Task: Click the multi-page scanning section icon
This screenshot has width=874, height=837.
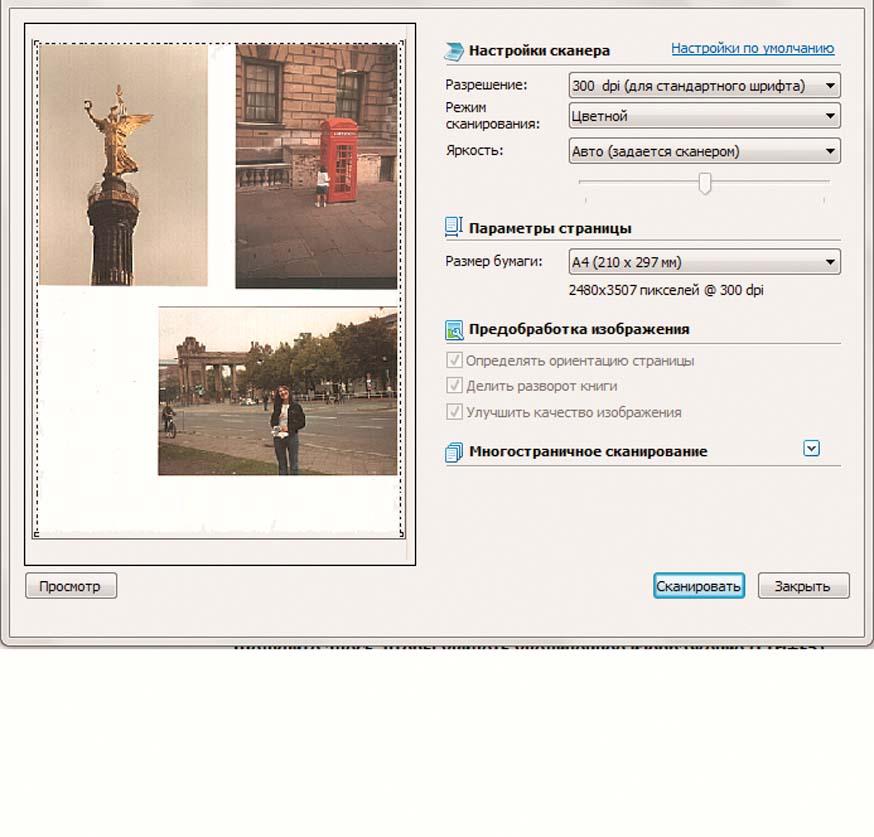Action: tap(454, 452)
